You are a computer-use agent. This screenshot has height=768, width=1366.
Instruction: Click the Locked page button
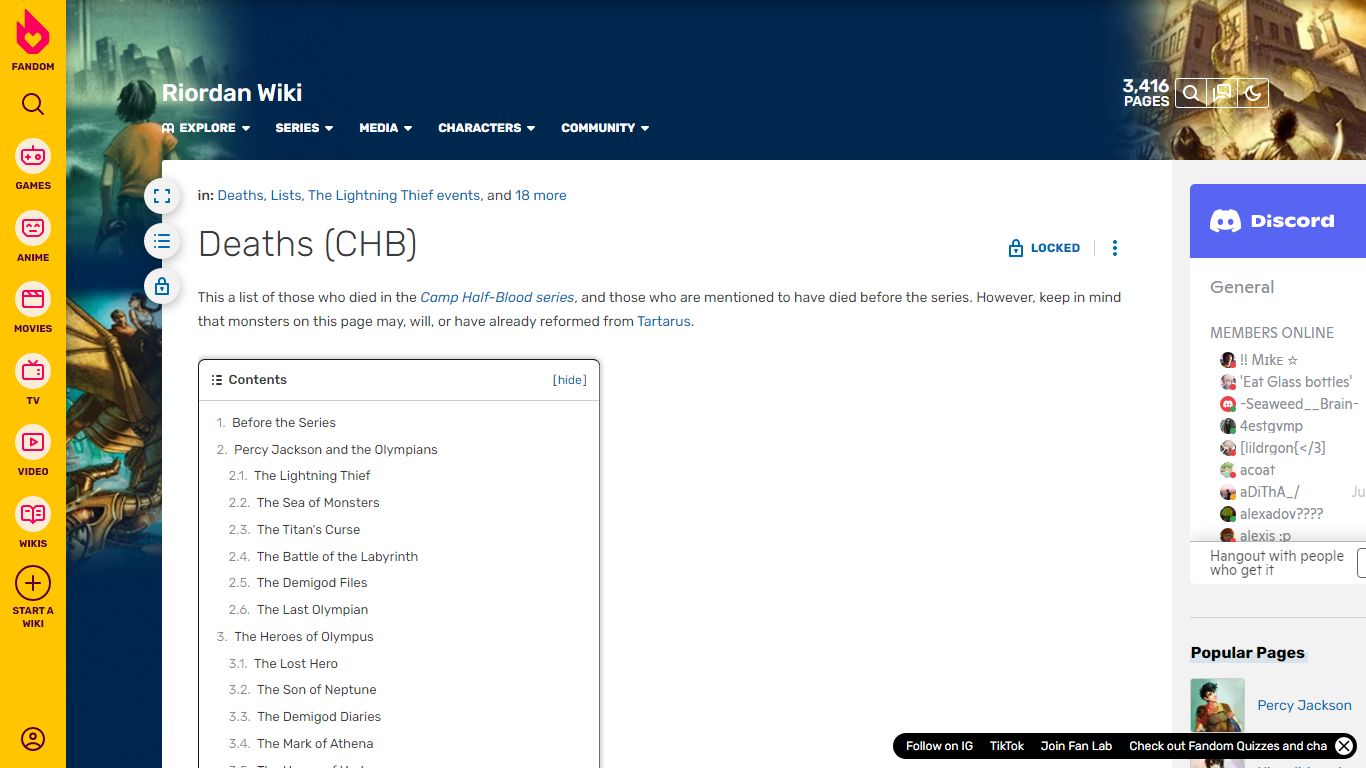[x=1044, y=248]
